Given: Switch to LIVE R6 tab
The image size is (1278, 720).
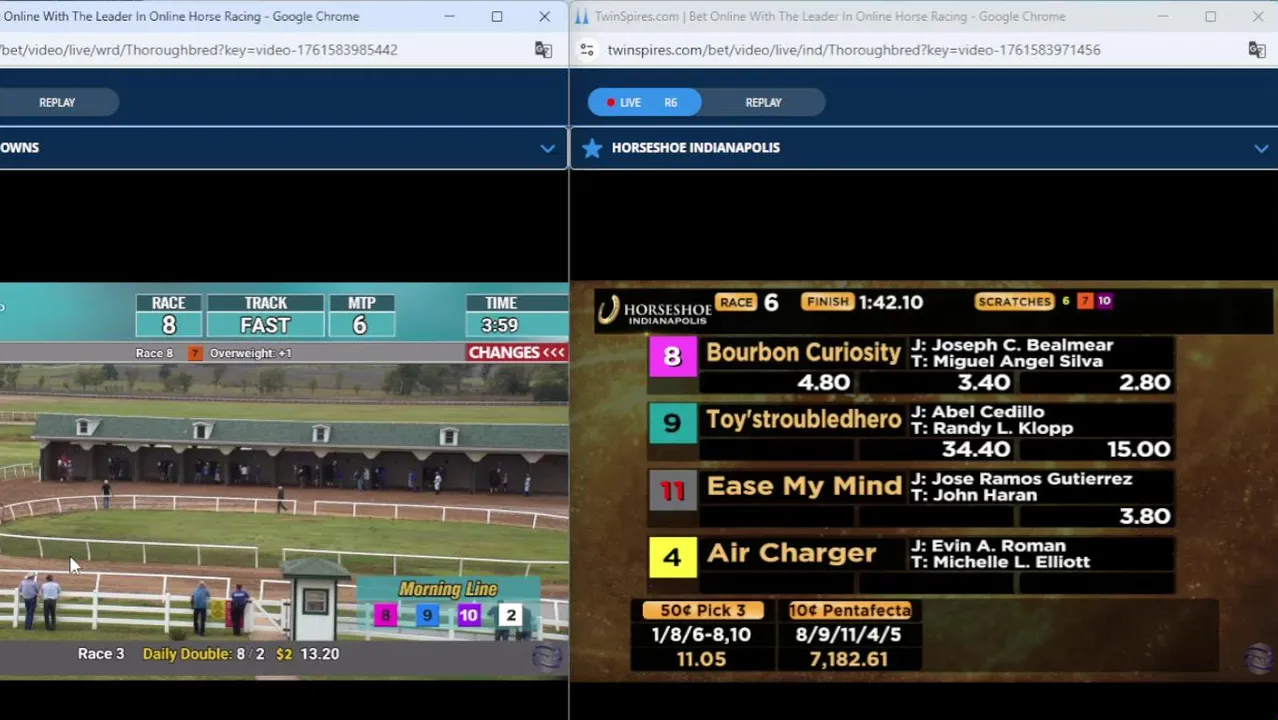Looking at the screenshot, I should click(645, 102).
